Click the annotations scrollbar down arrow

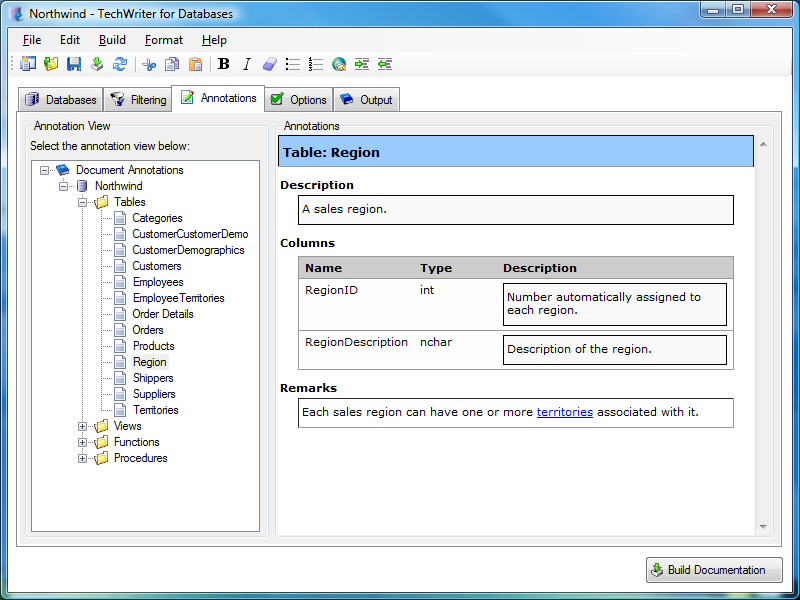(763, 526)
